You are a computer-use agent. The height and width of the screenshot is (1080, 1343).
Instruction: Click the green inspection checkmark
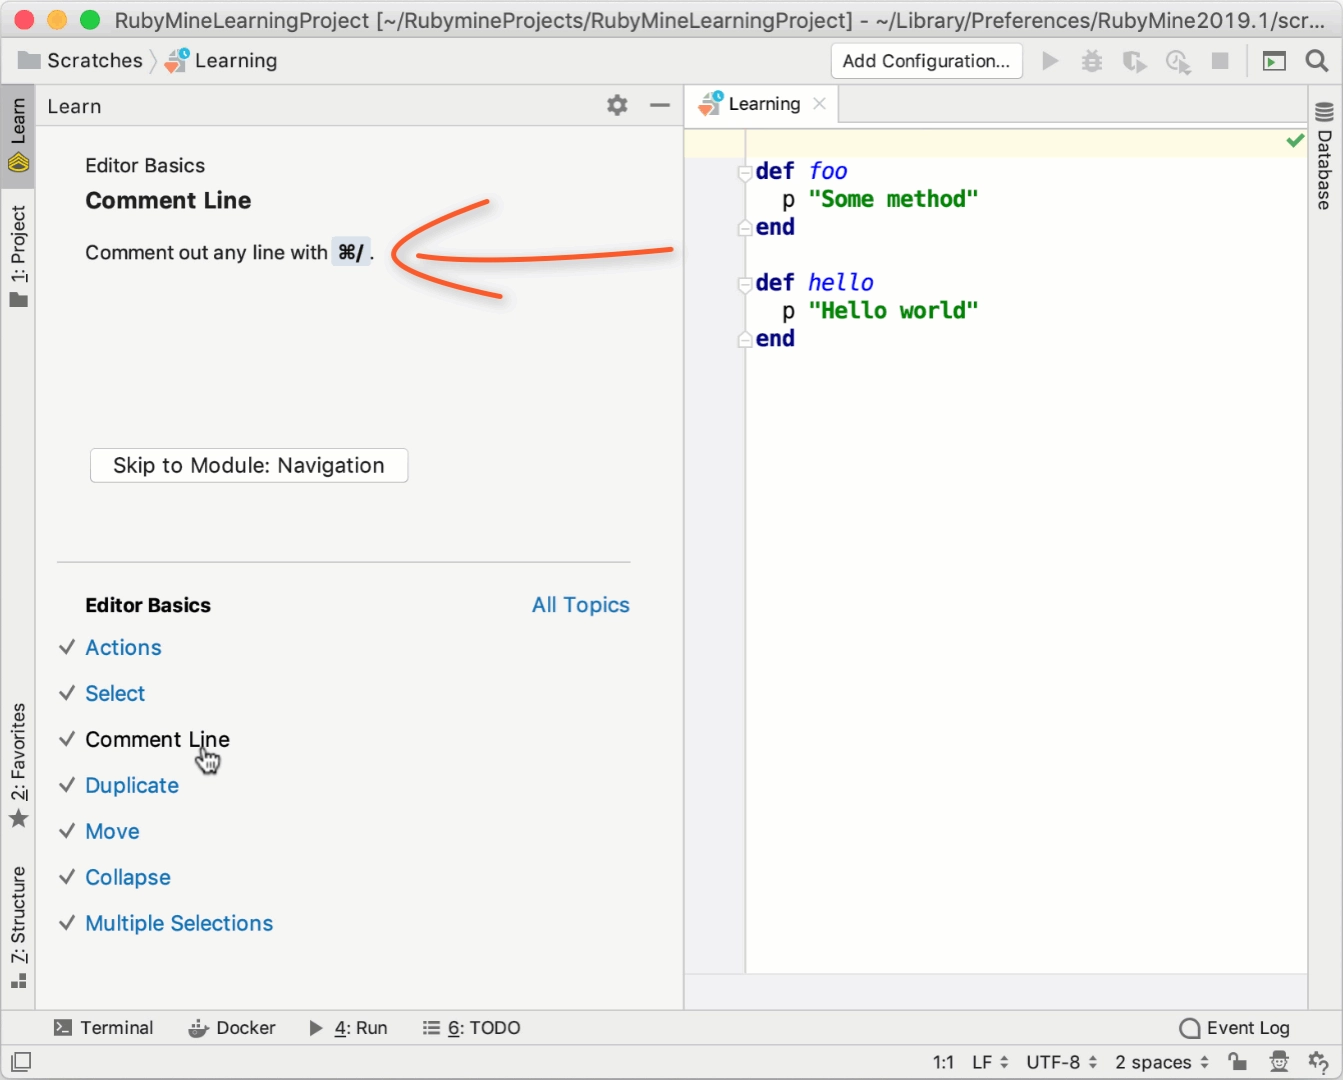click(1295, 140)
